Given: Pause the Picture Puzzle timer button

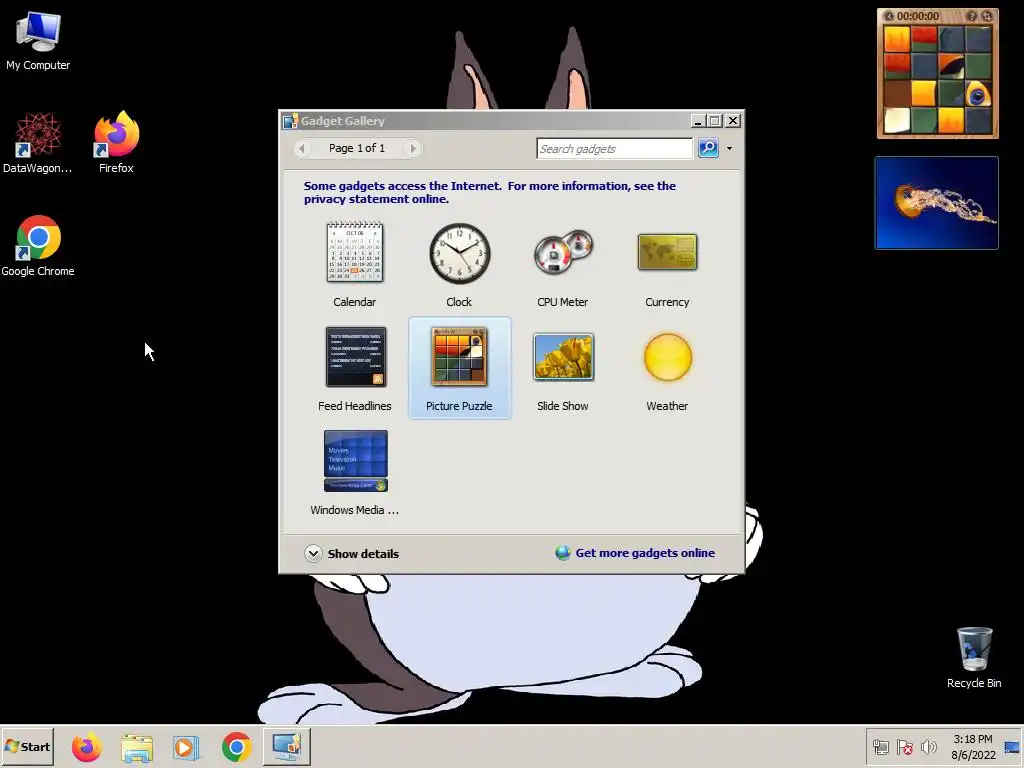Looking at the screenshot, I should [888, 16].
